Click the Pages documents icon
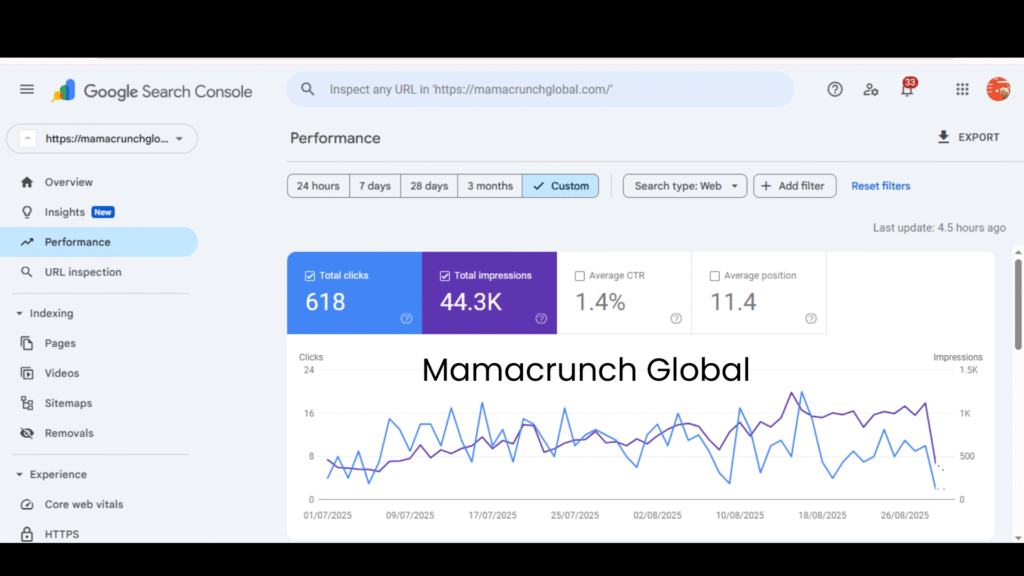Image resolution: width=1024 pixels, height=576 pixels. click(x=27, y=343)
